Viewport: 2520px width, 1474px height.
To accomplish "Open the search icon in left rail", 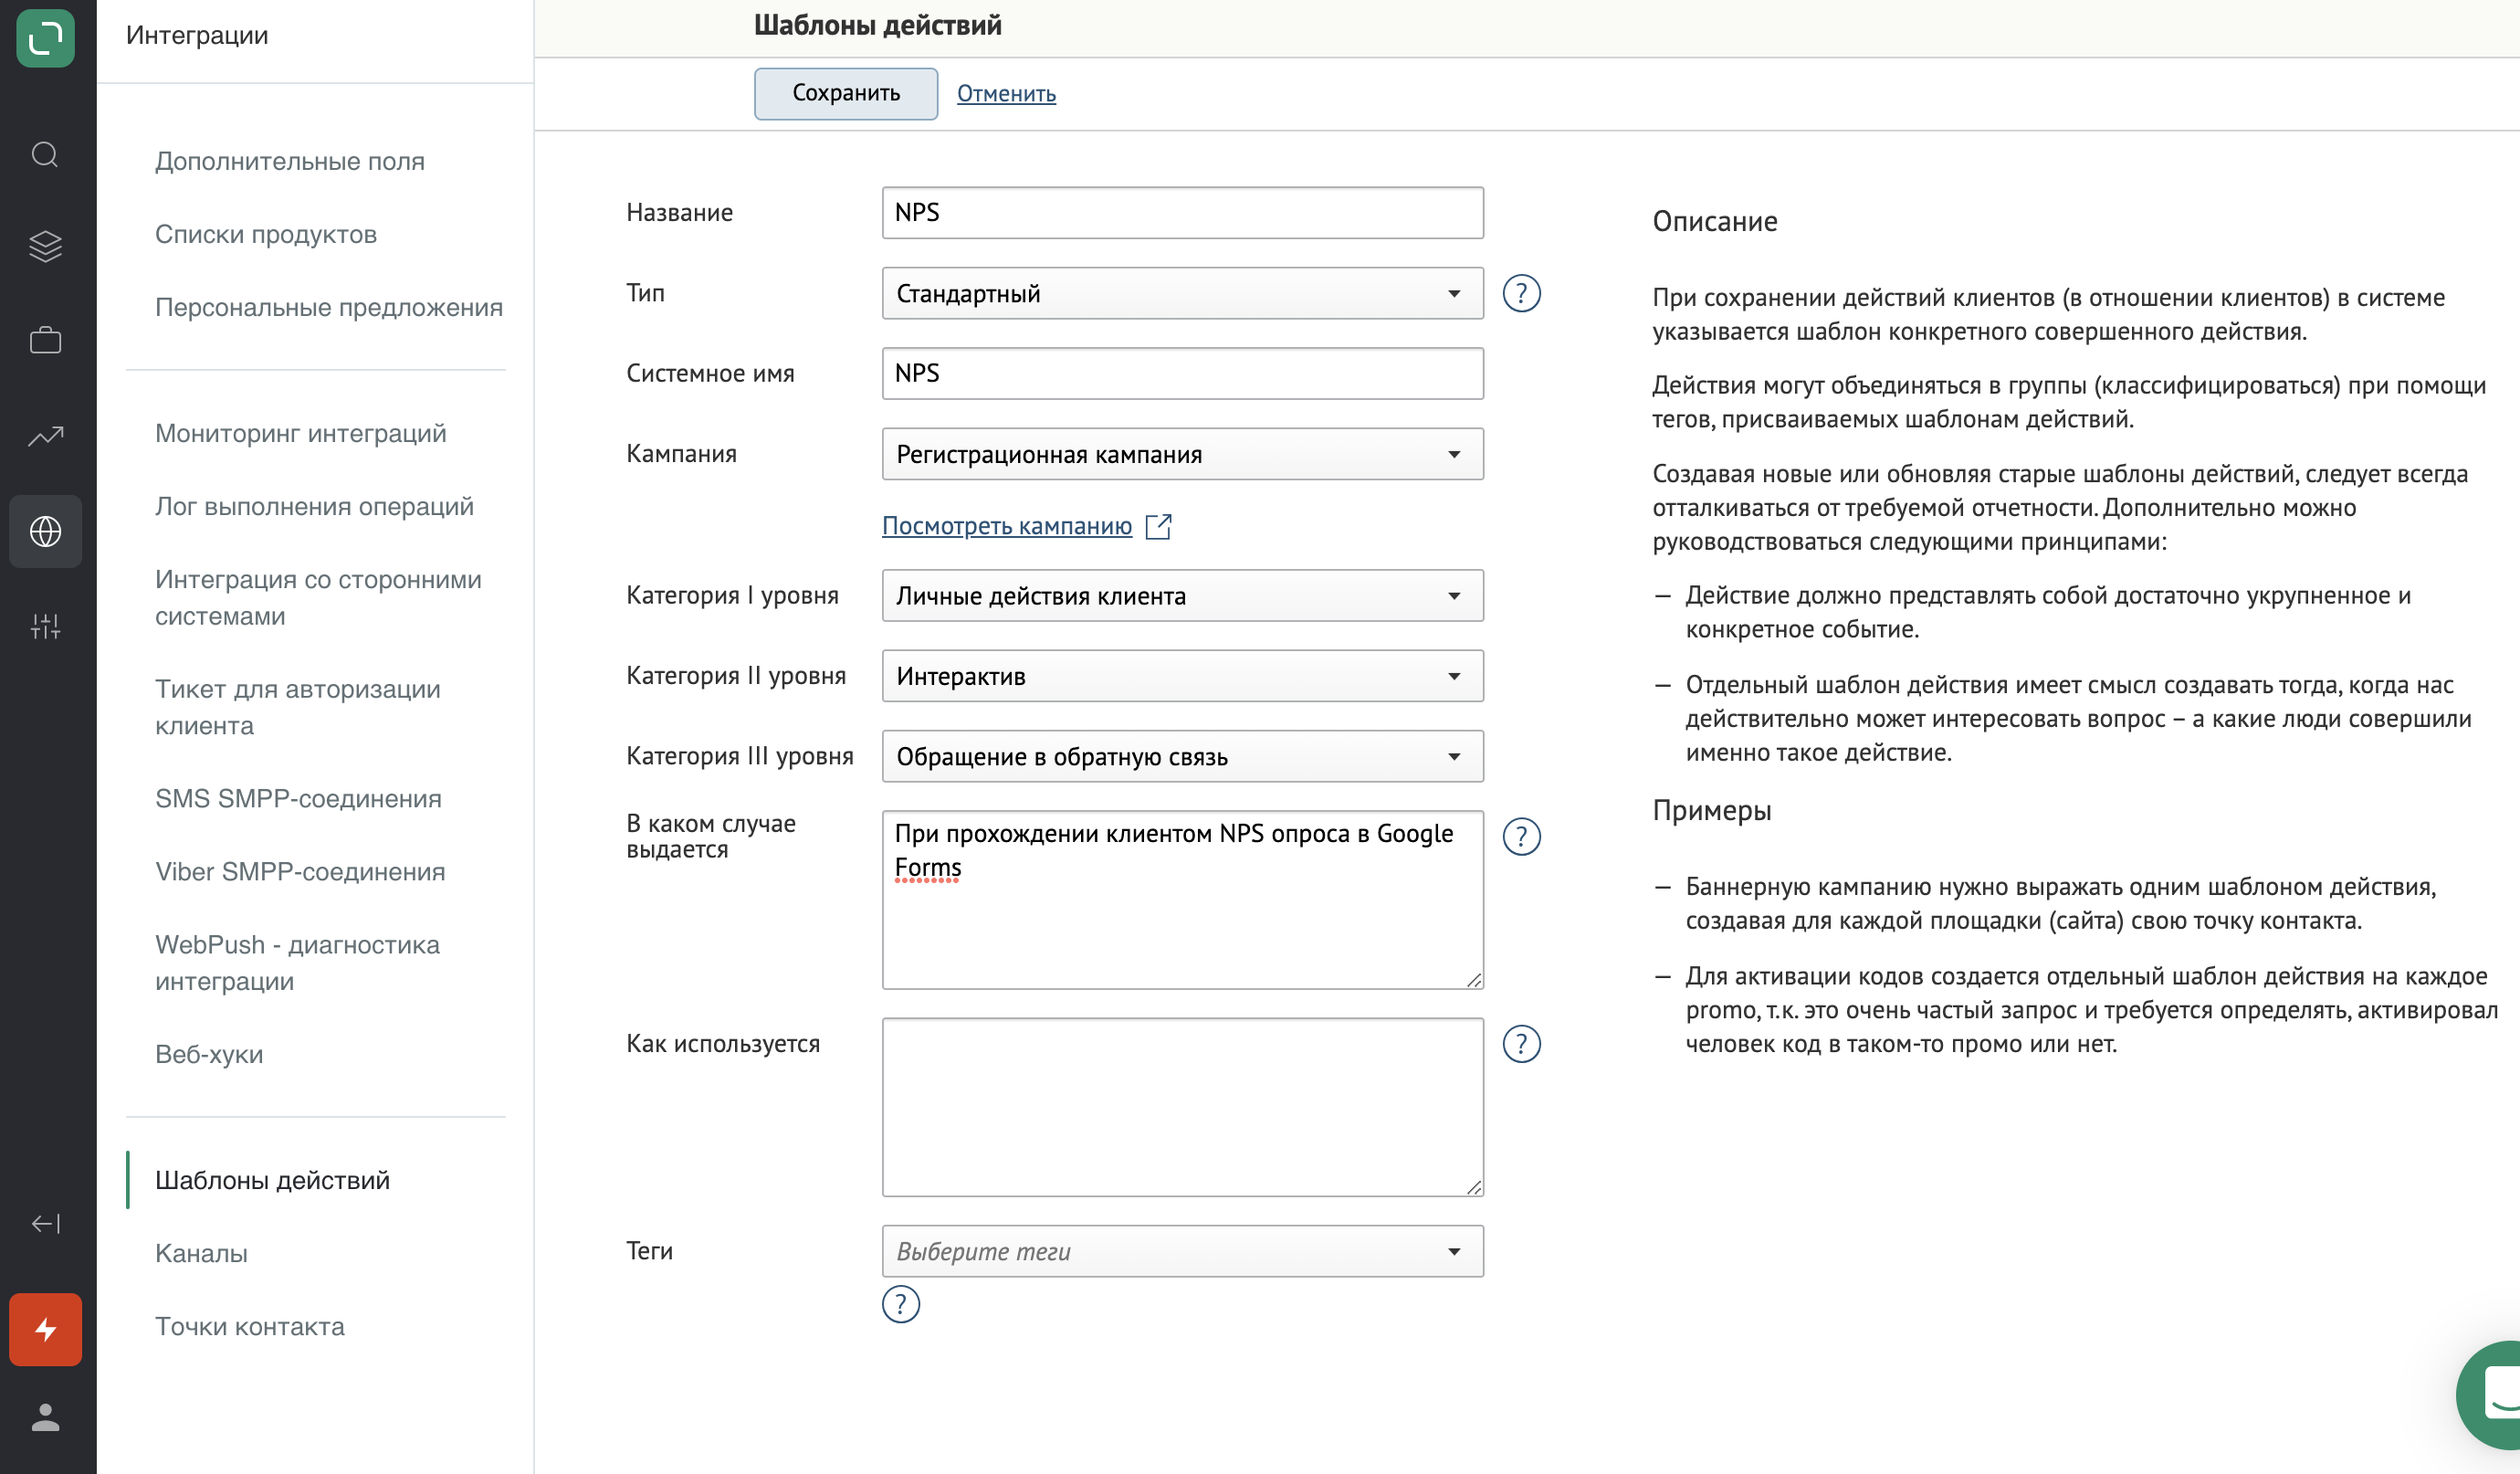I will (x=45, y=155).
